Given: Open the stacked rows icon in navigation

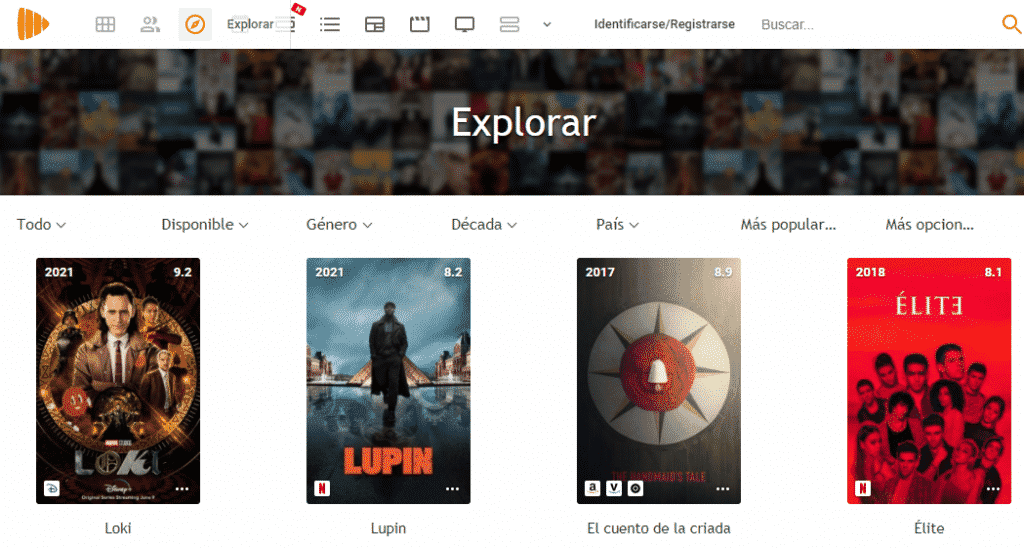Looking at the screenshot, I should tap(509, 25).
